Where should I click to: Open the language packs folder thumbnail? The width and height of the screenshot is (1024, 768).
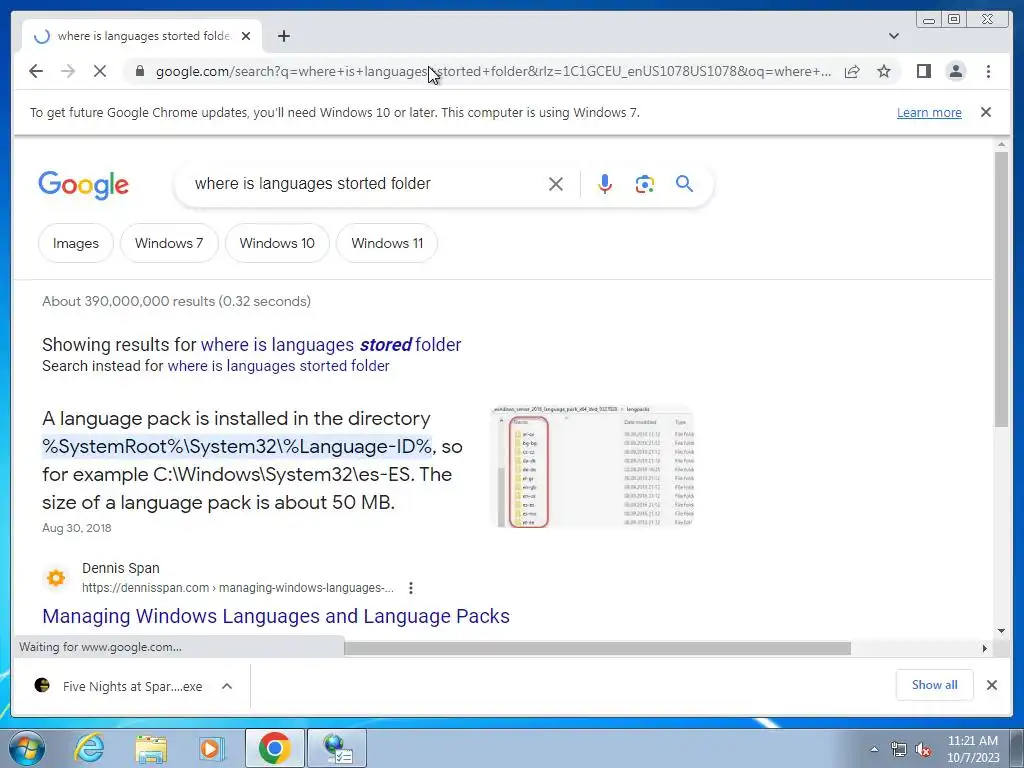592,466
